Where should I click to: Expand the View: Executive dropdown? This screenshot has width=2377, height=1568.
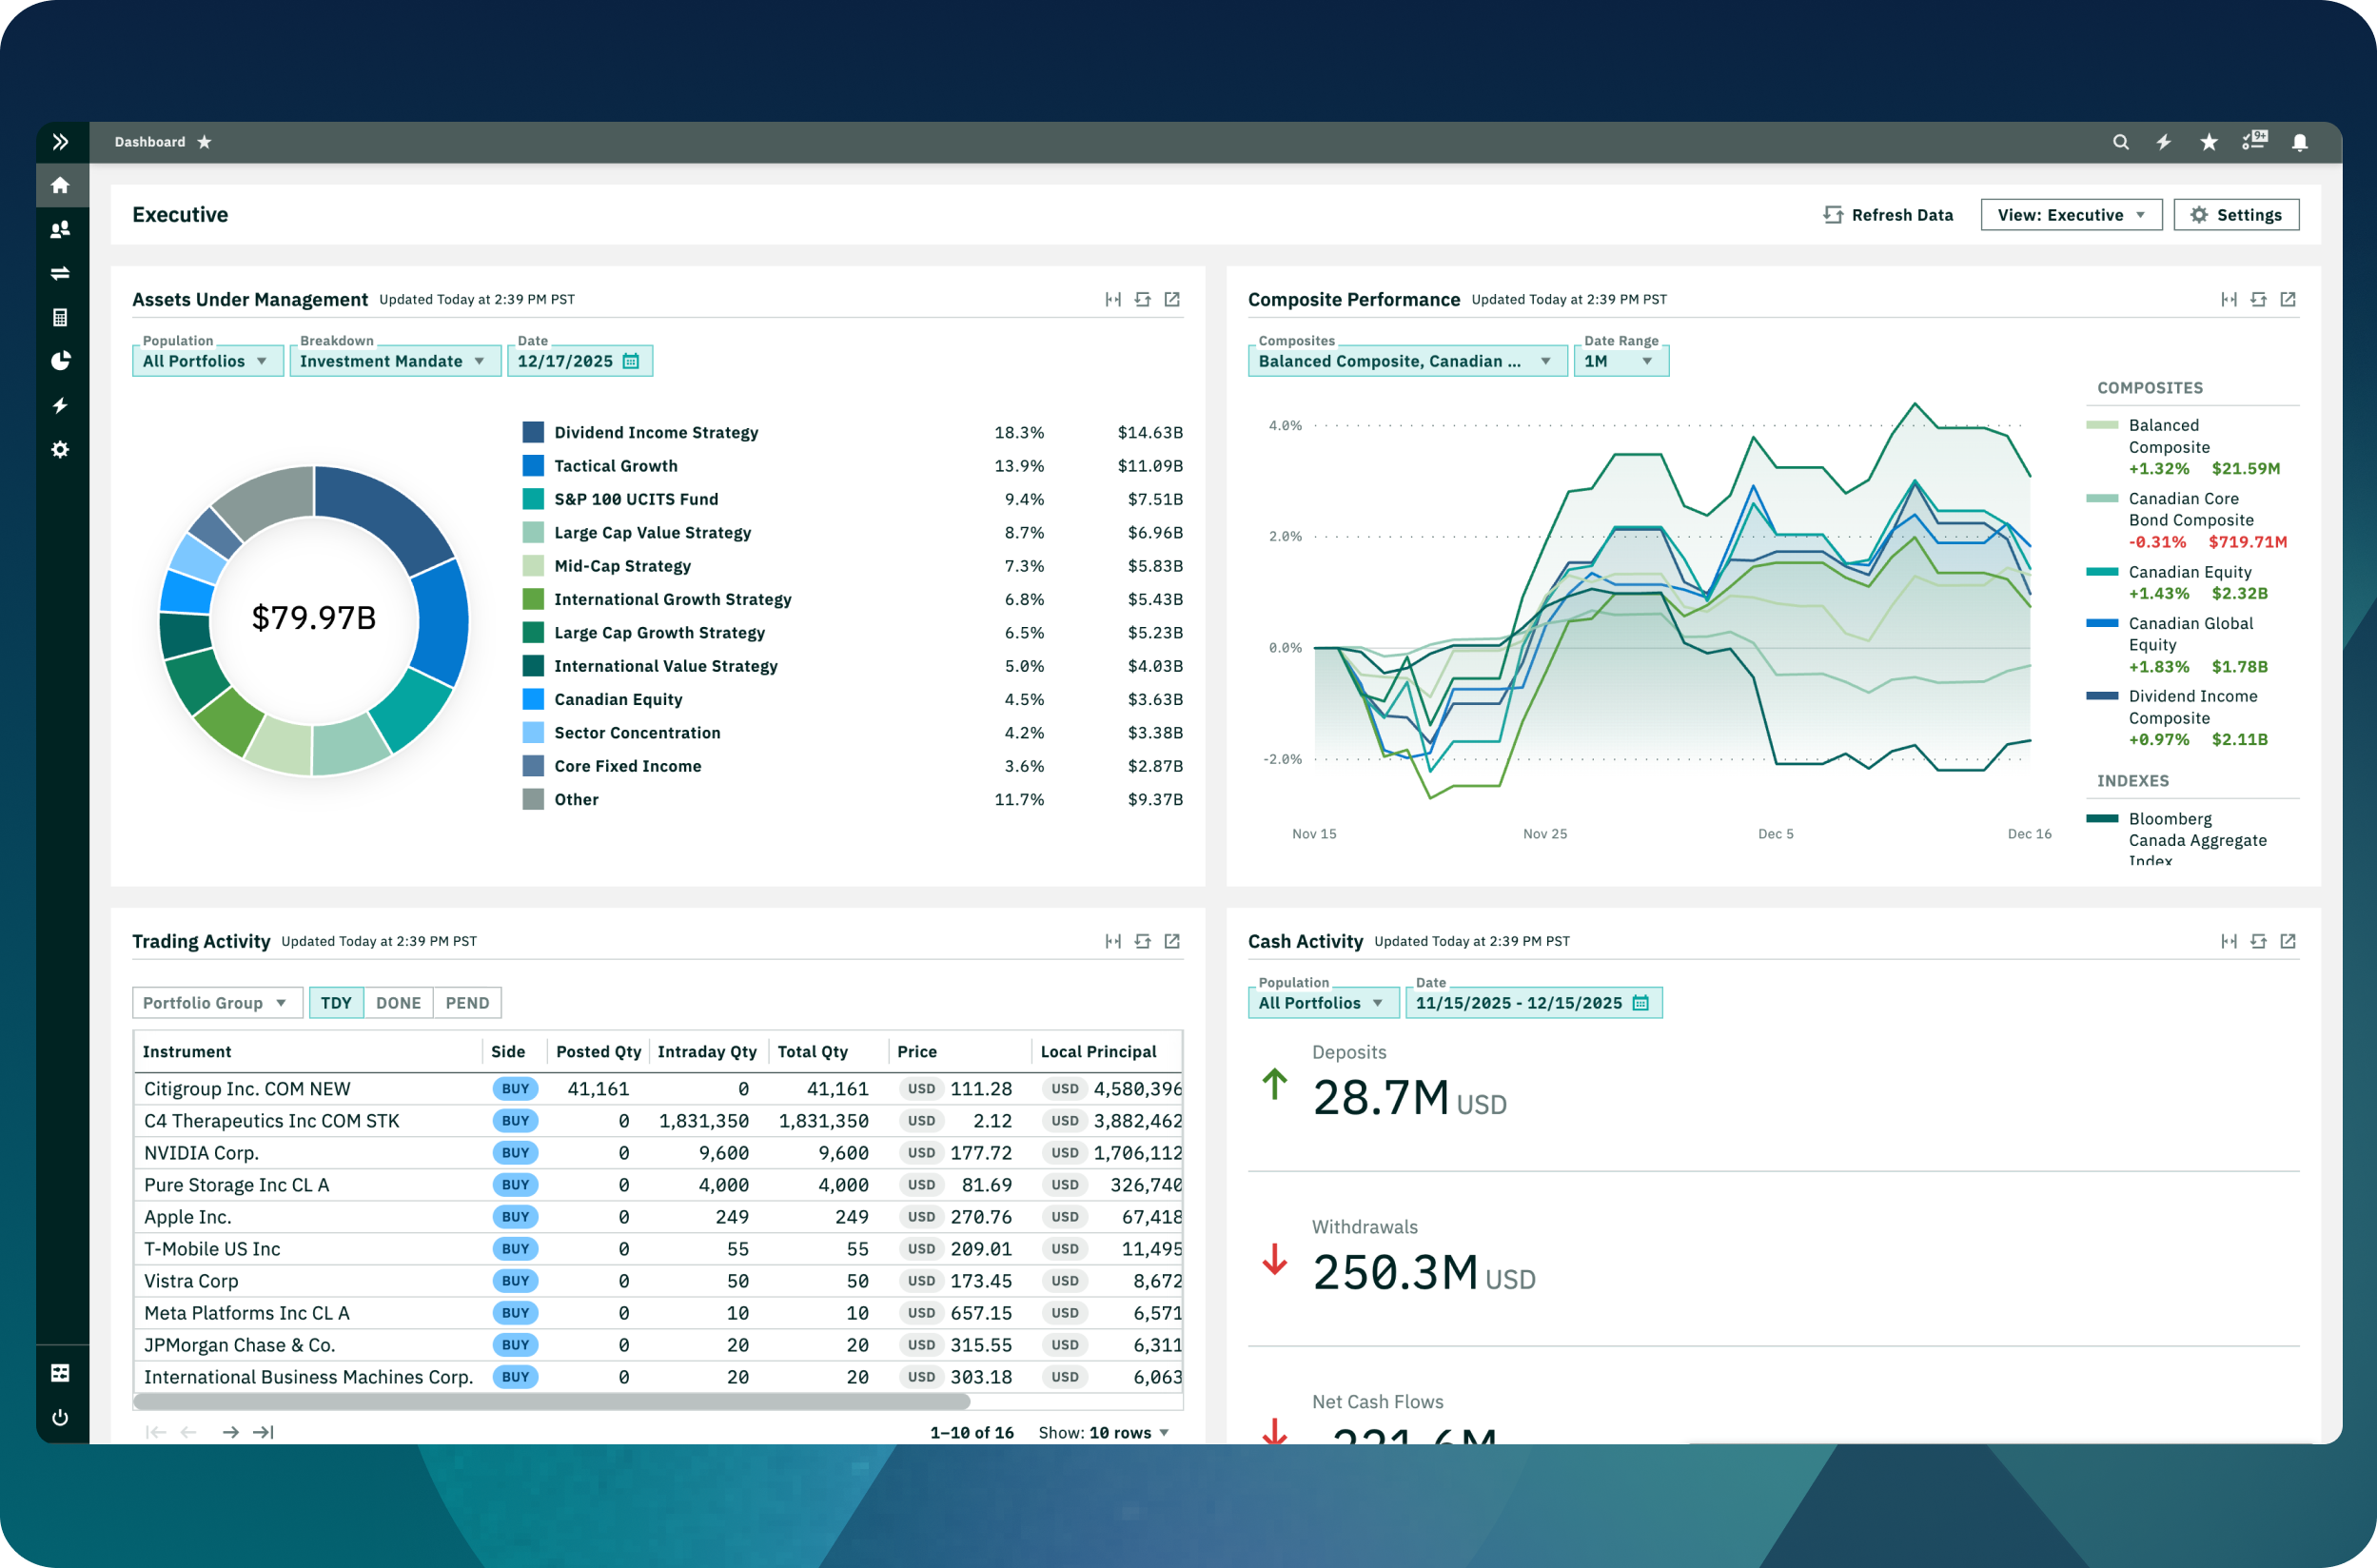pos(2070,215)
